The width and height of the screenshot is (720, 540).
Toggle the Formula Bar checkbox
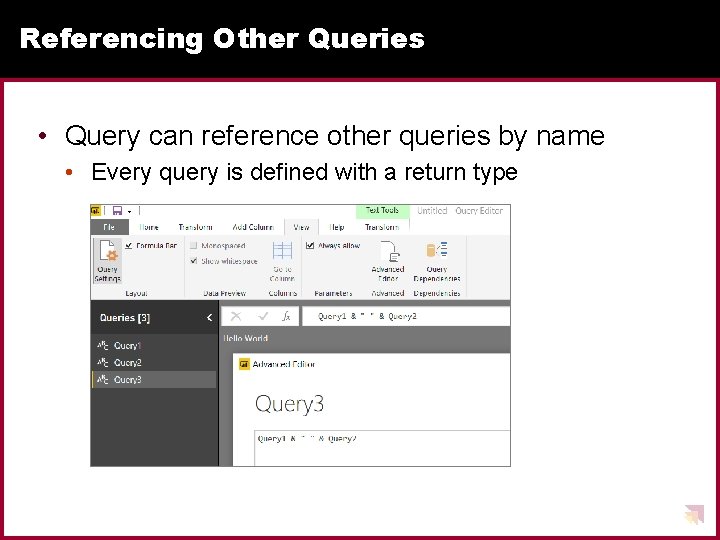pyautogui.click(x=129, y=246)
